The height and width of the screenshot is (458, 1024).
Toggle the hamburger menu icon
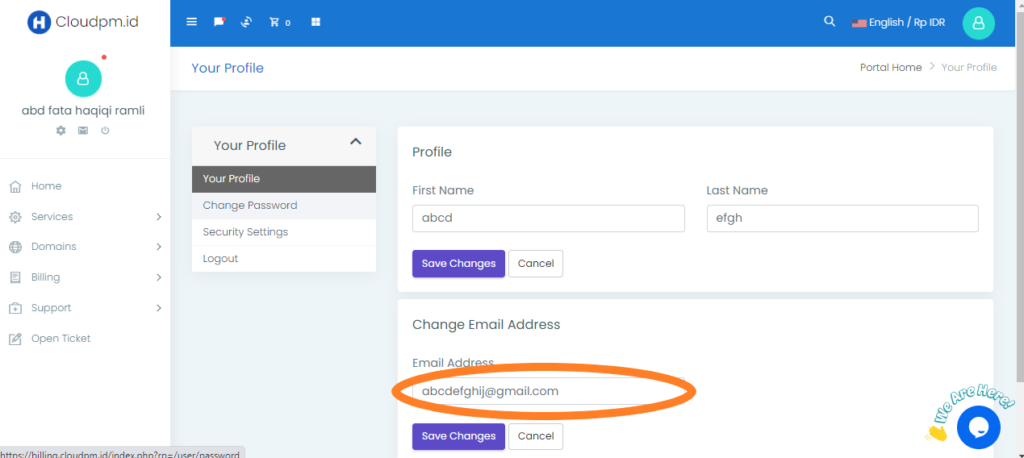coord(191,22)
